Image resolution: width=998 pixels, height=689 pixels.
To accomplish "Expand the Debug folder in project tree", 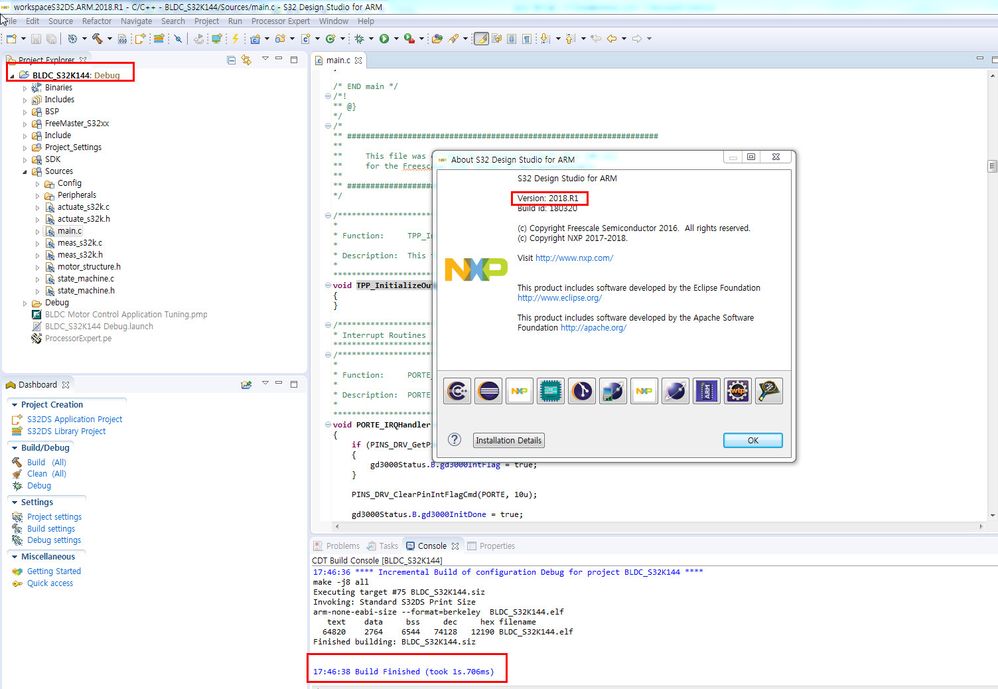I will tap(25, 303).
